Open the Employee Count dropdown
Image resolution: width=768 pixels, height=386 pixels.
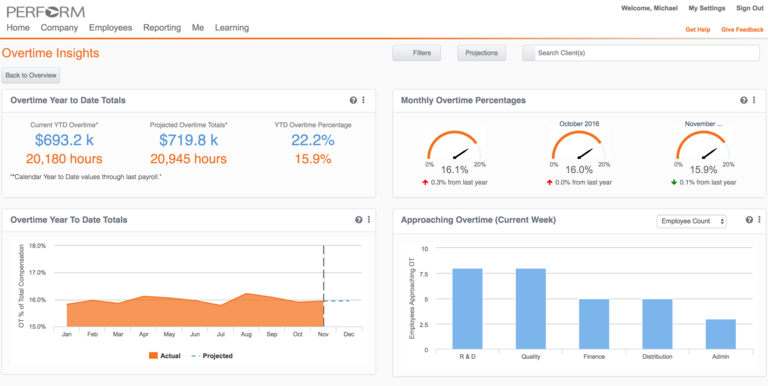click(692, 221)
